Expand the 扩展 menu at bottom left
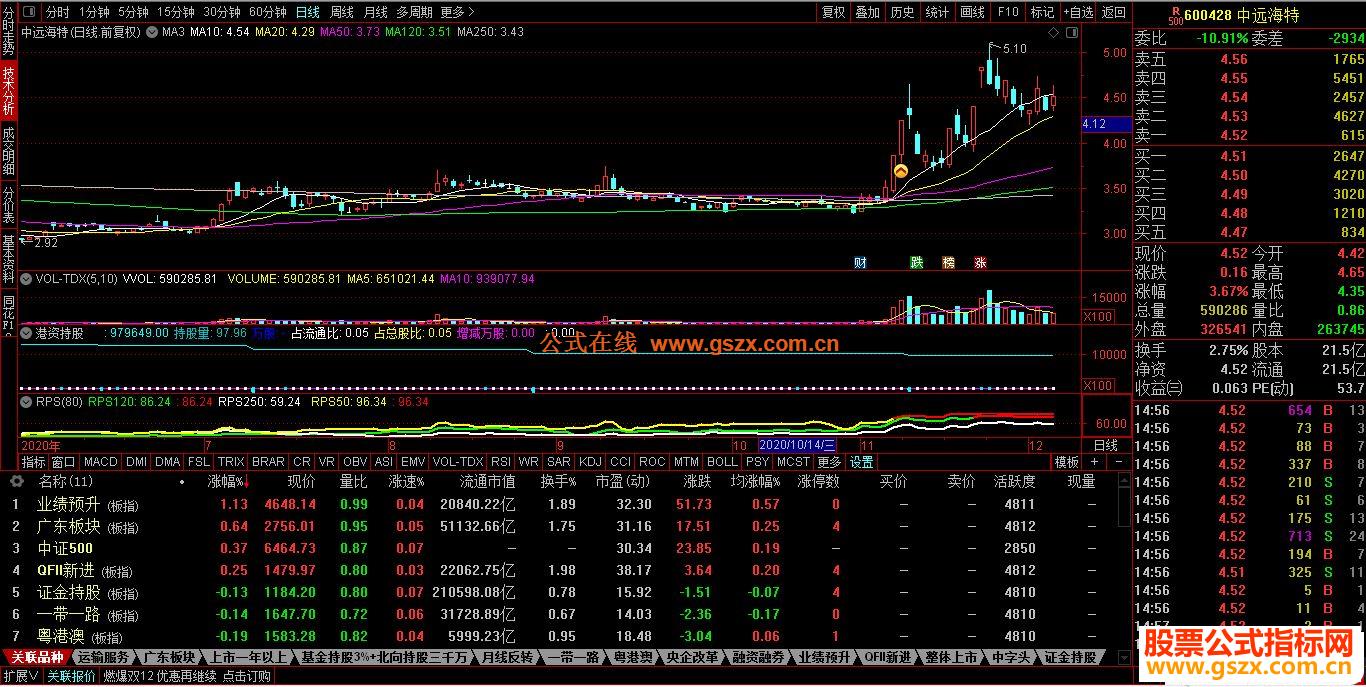The height and width of the screenshot is (687, 1366). click(20, 676)
